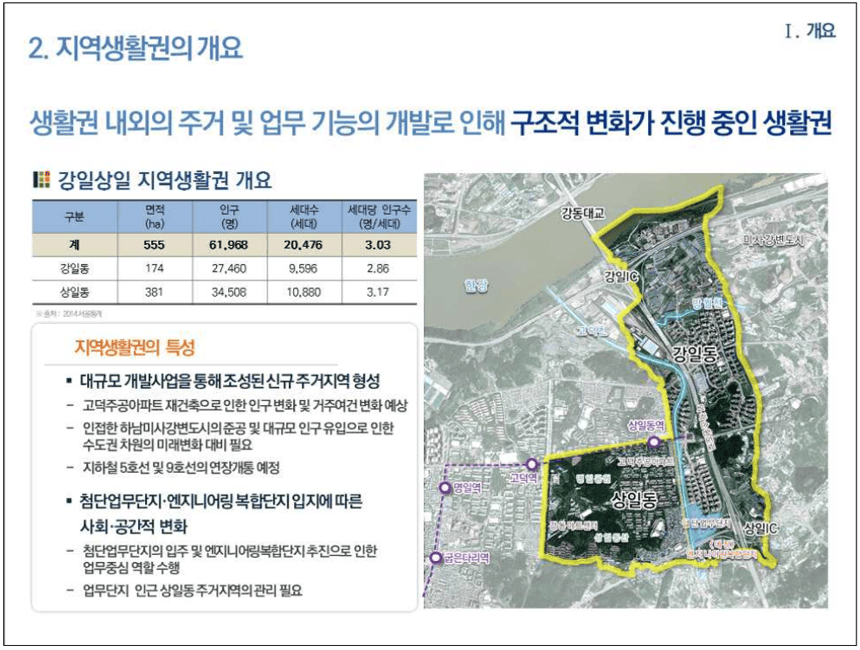860x650 pixels.
Task: Click the '한강' river label on the map
Action: point(476,286)
